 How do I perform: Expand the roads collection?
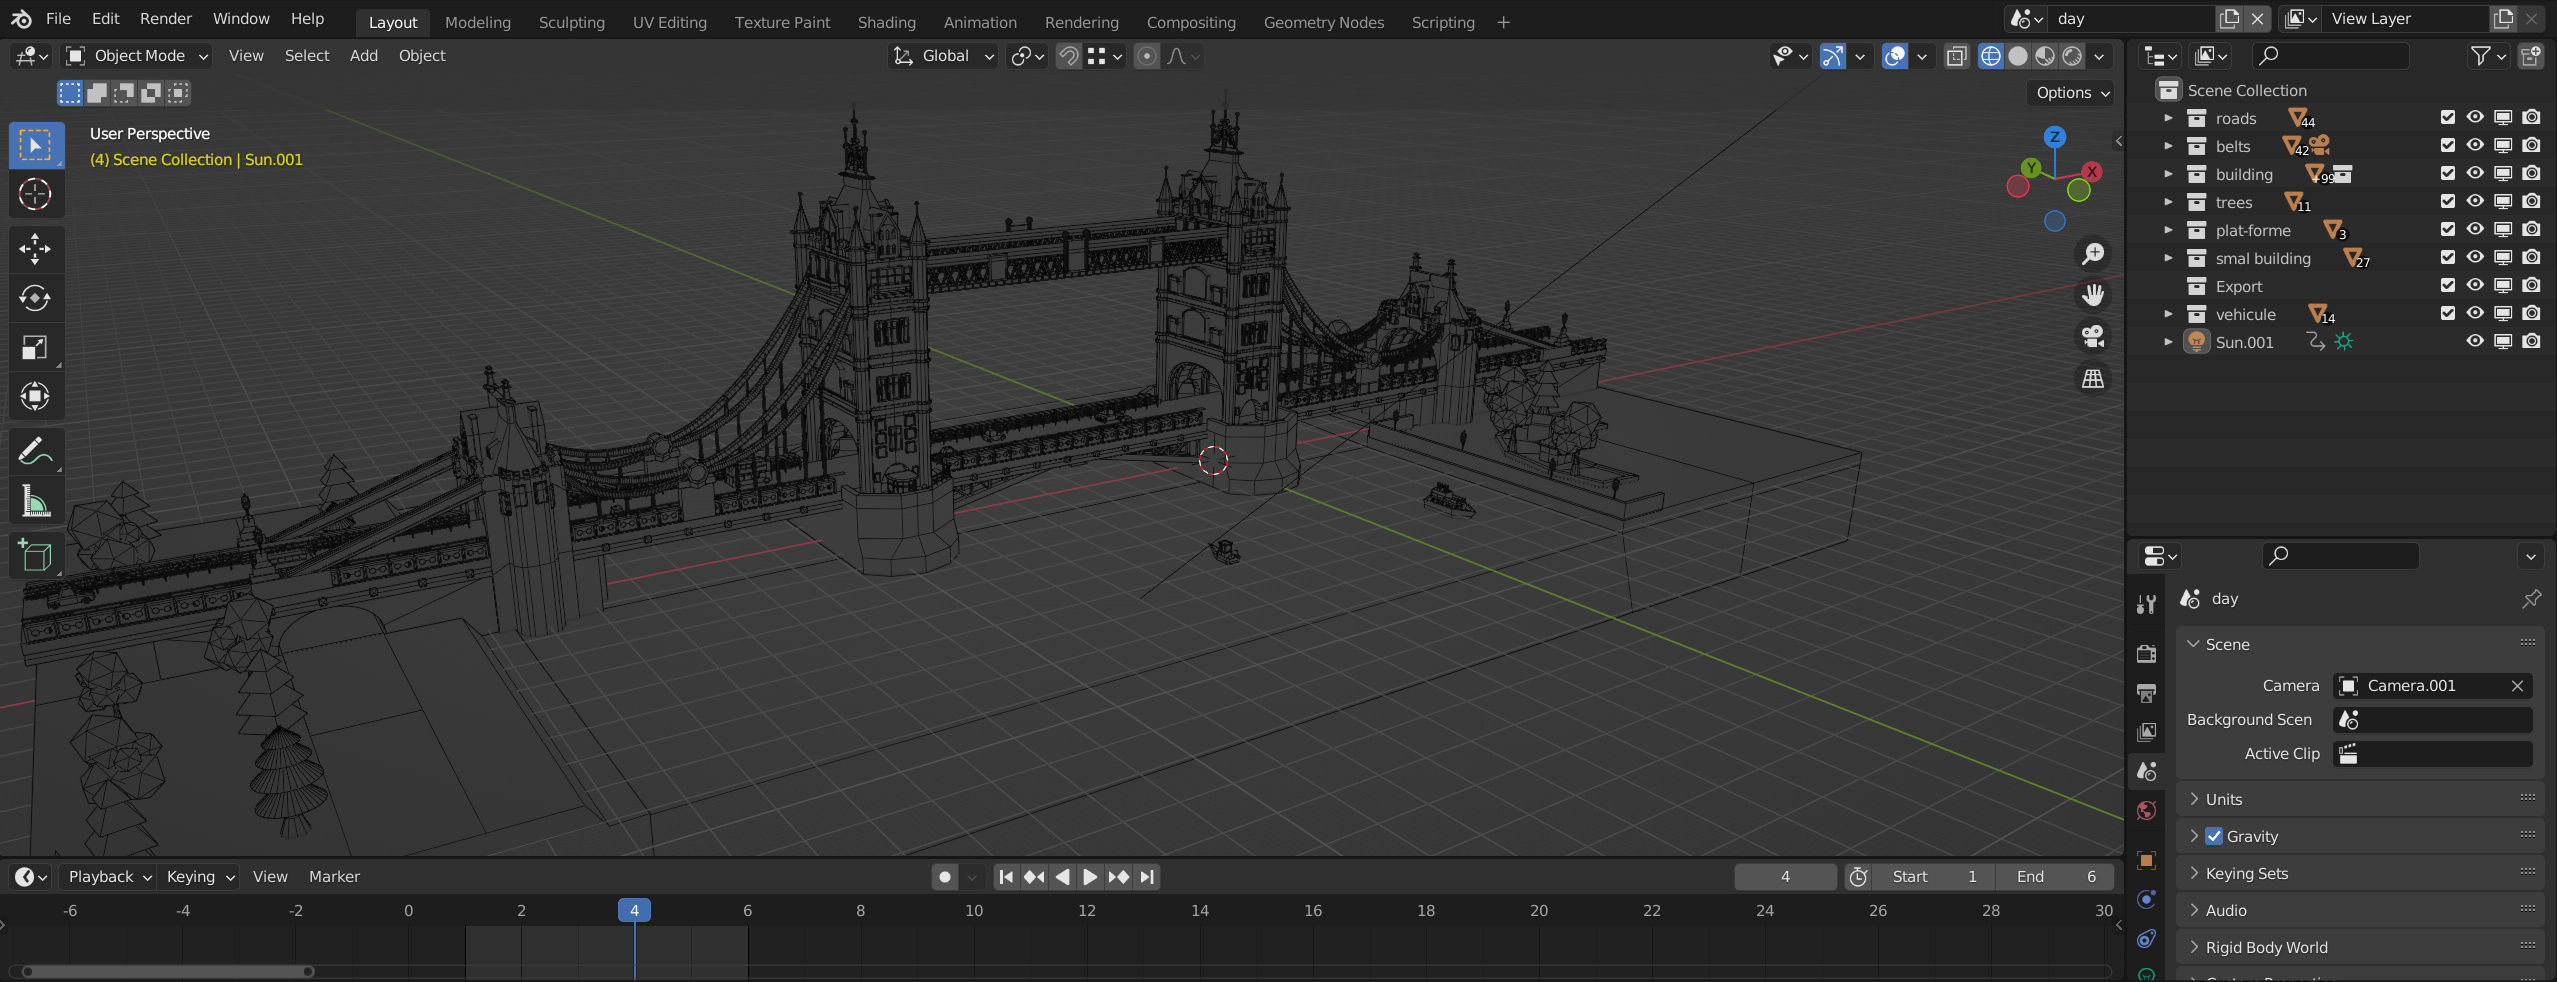(2168, 118)
